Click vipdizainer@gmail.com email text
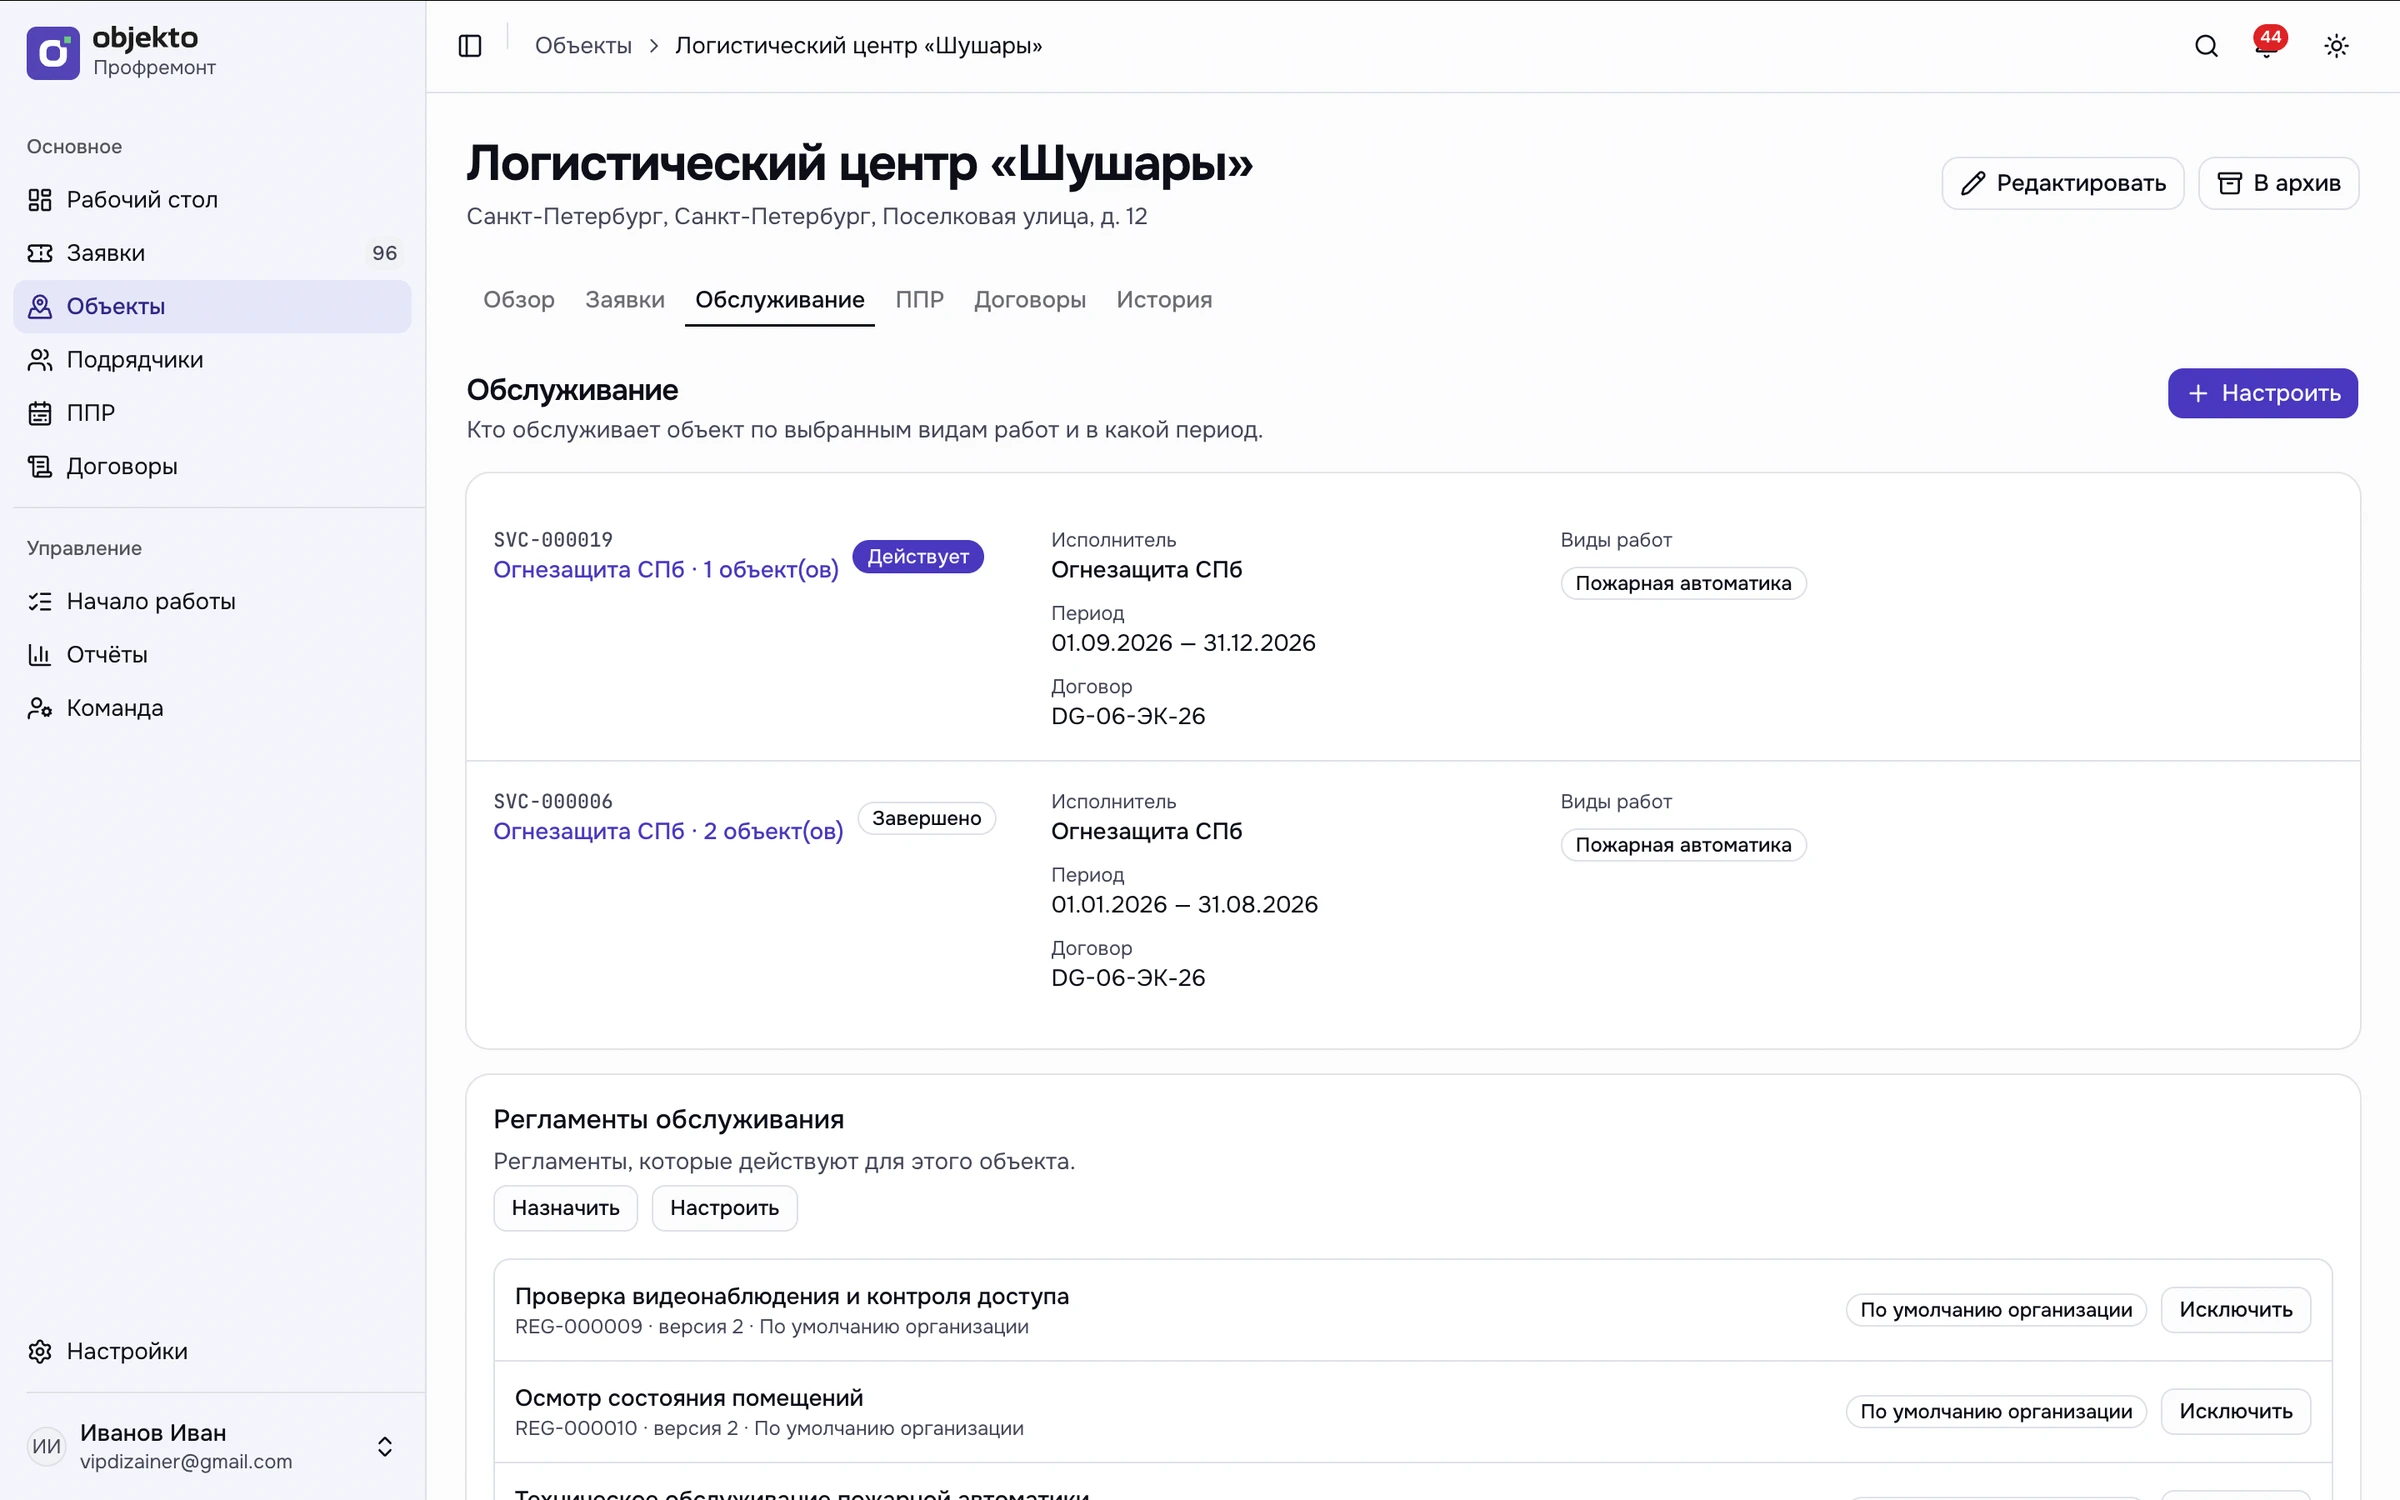 coord(186,1462)
